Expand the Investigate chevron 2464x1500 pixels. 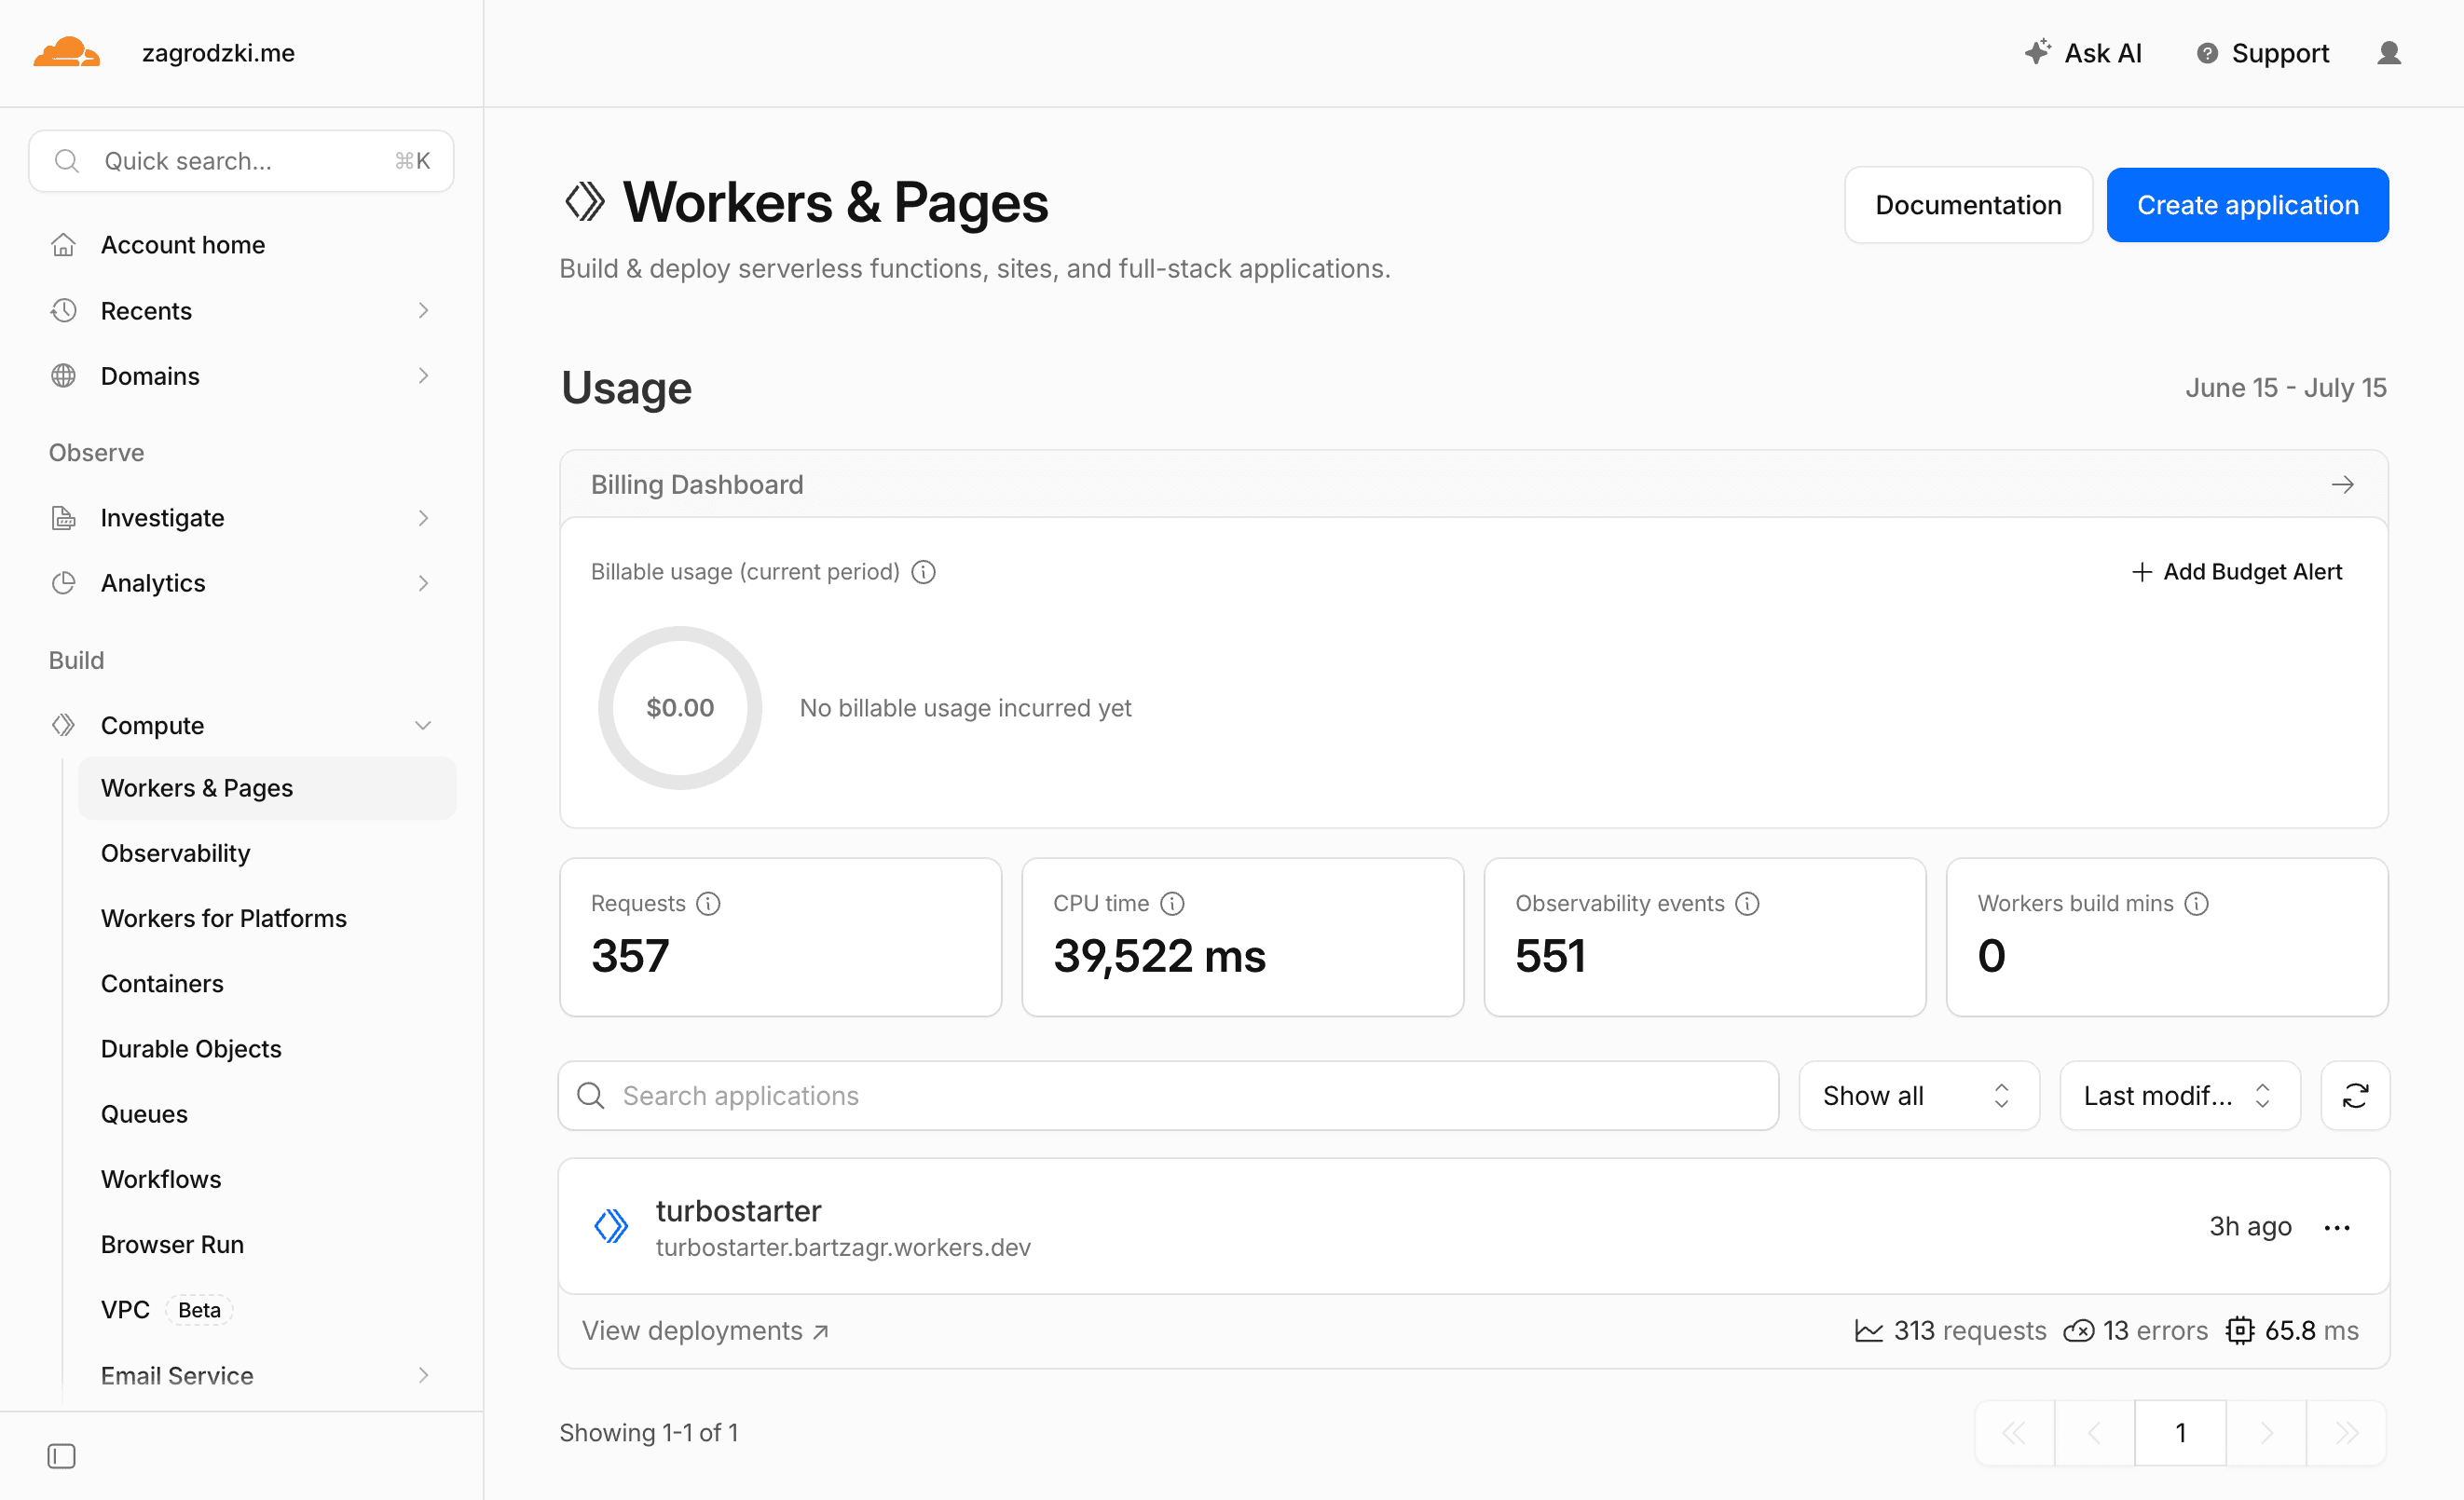click(x=423, y=518)
